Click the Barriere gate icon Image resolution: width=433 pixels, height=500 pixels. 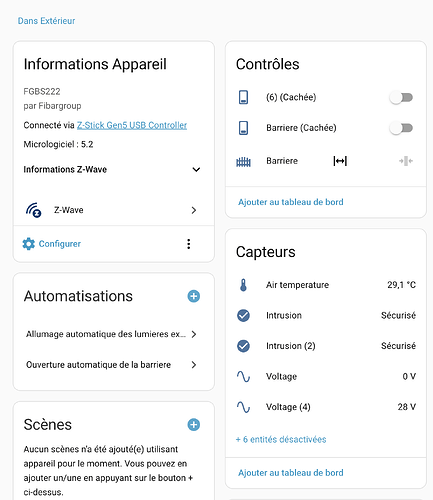click(243, 161)
